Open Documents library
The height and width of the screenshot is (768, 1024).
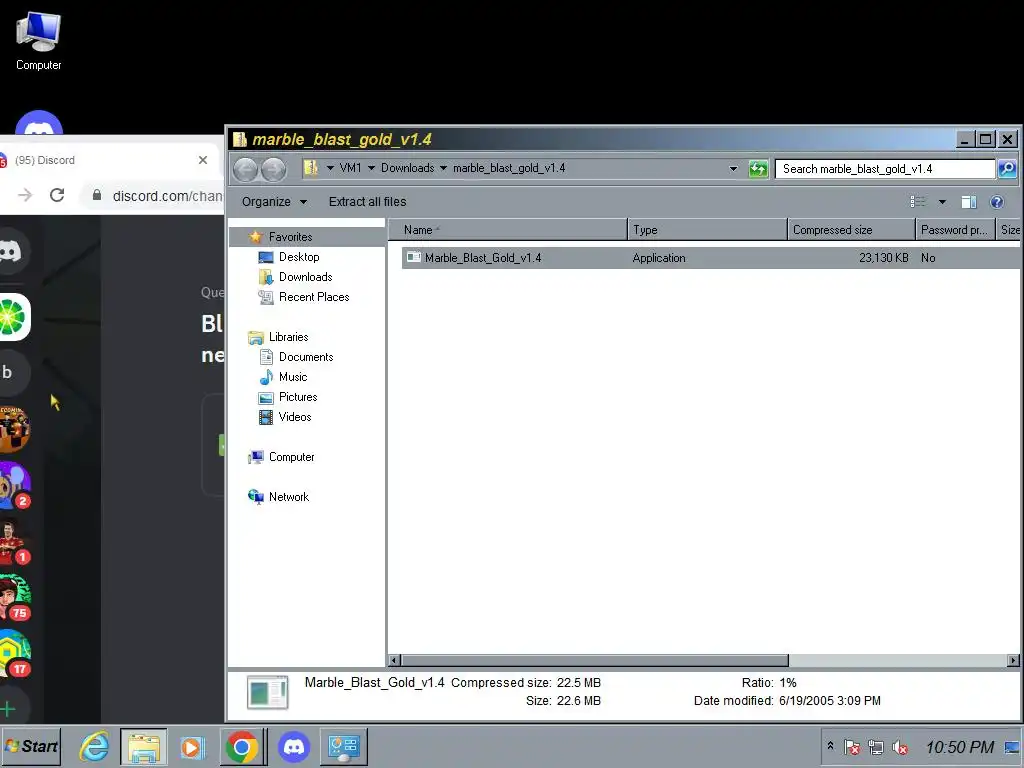tap(306, 357)
